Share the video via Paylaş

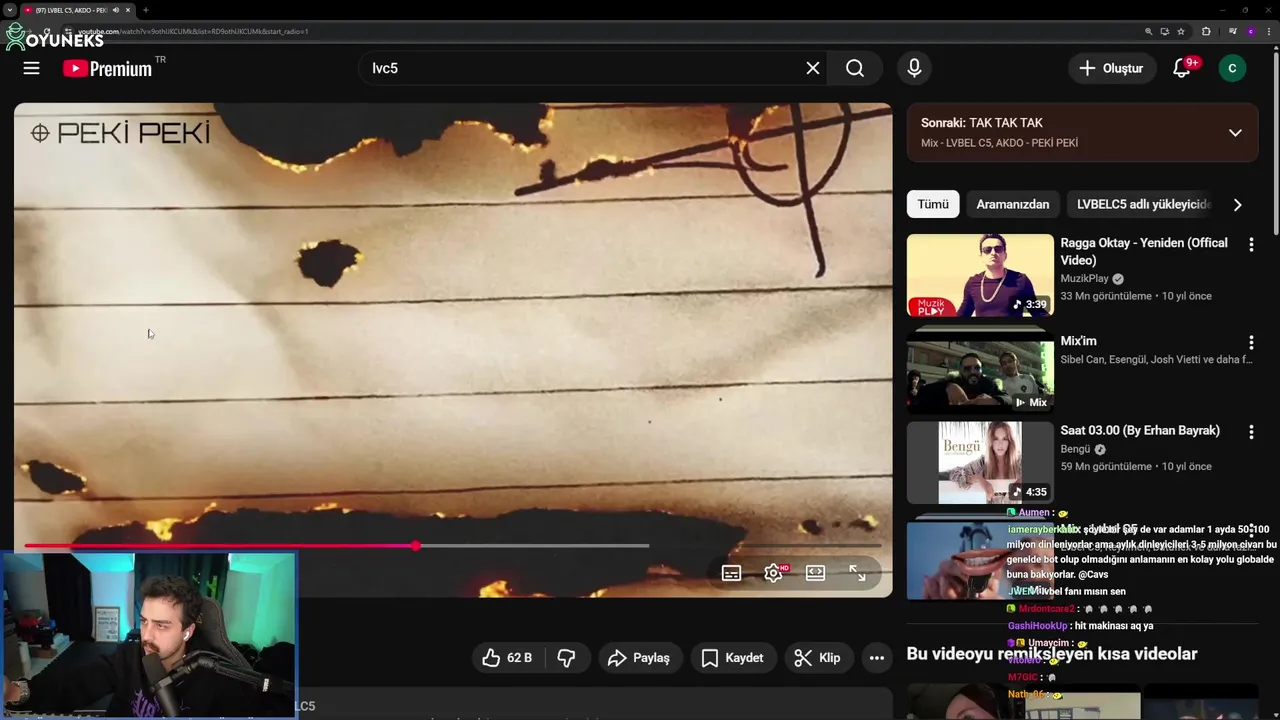click(x=639, y=658)
